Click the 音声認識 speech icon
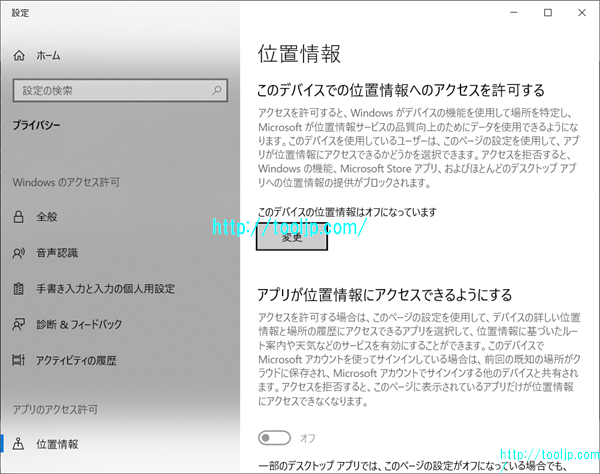The height and width of the screenshot is (474, 600). click(18, 253)
